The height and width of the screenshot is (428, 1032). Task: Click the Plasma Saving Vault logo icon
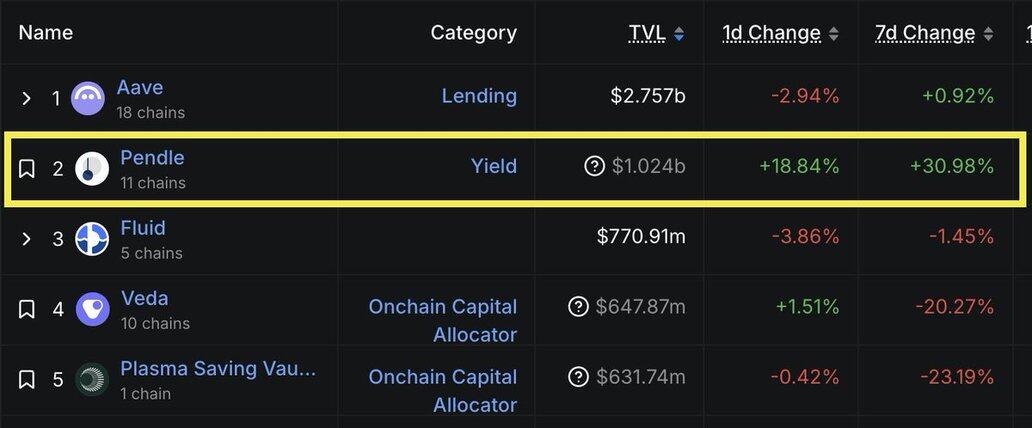92,379
